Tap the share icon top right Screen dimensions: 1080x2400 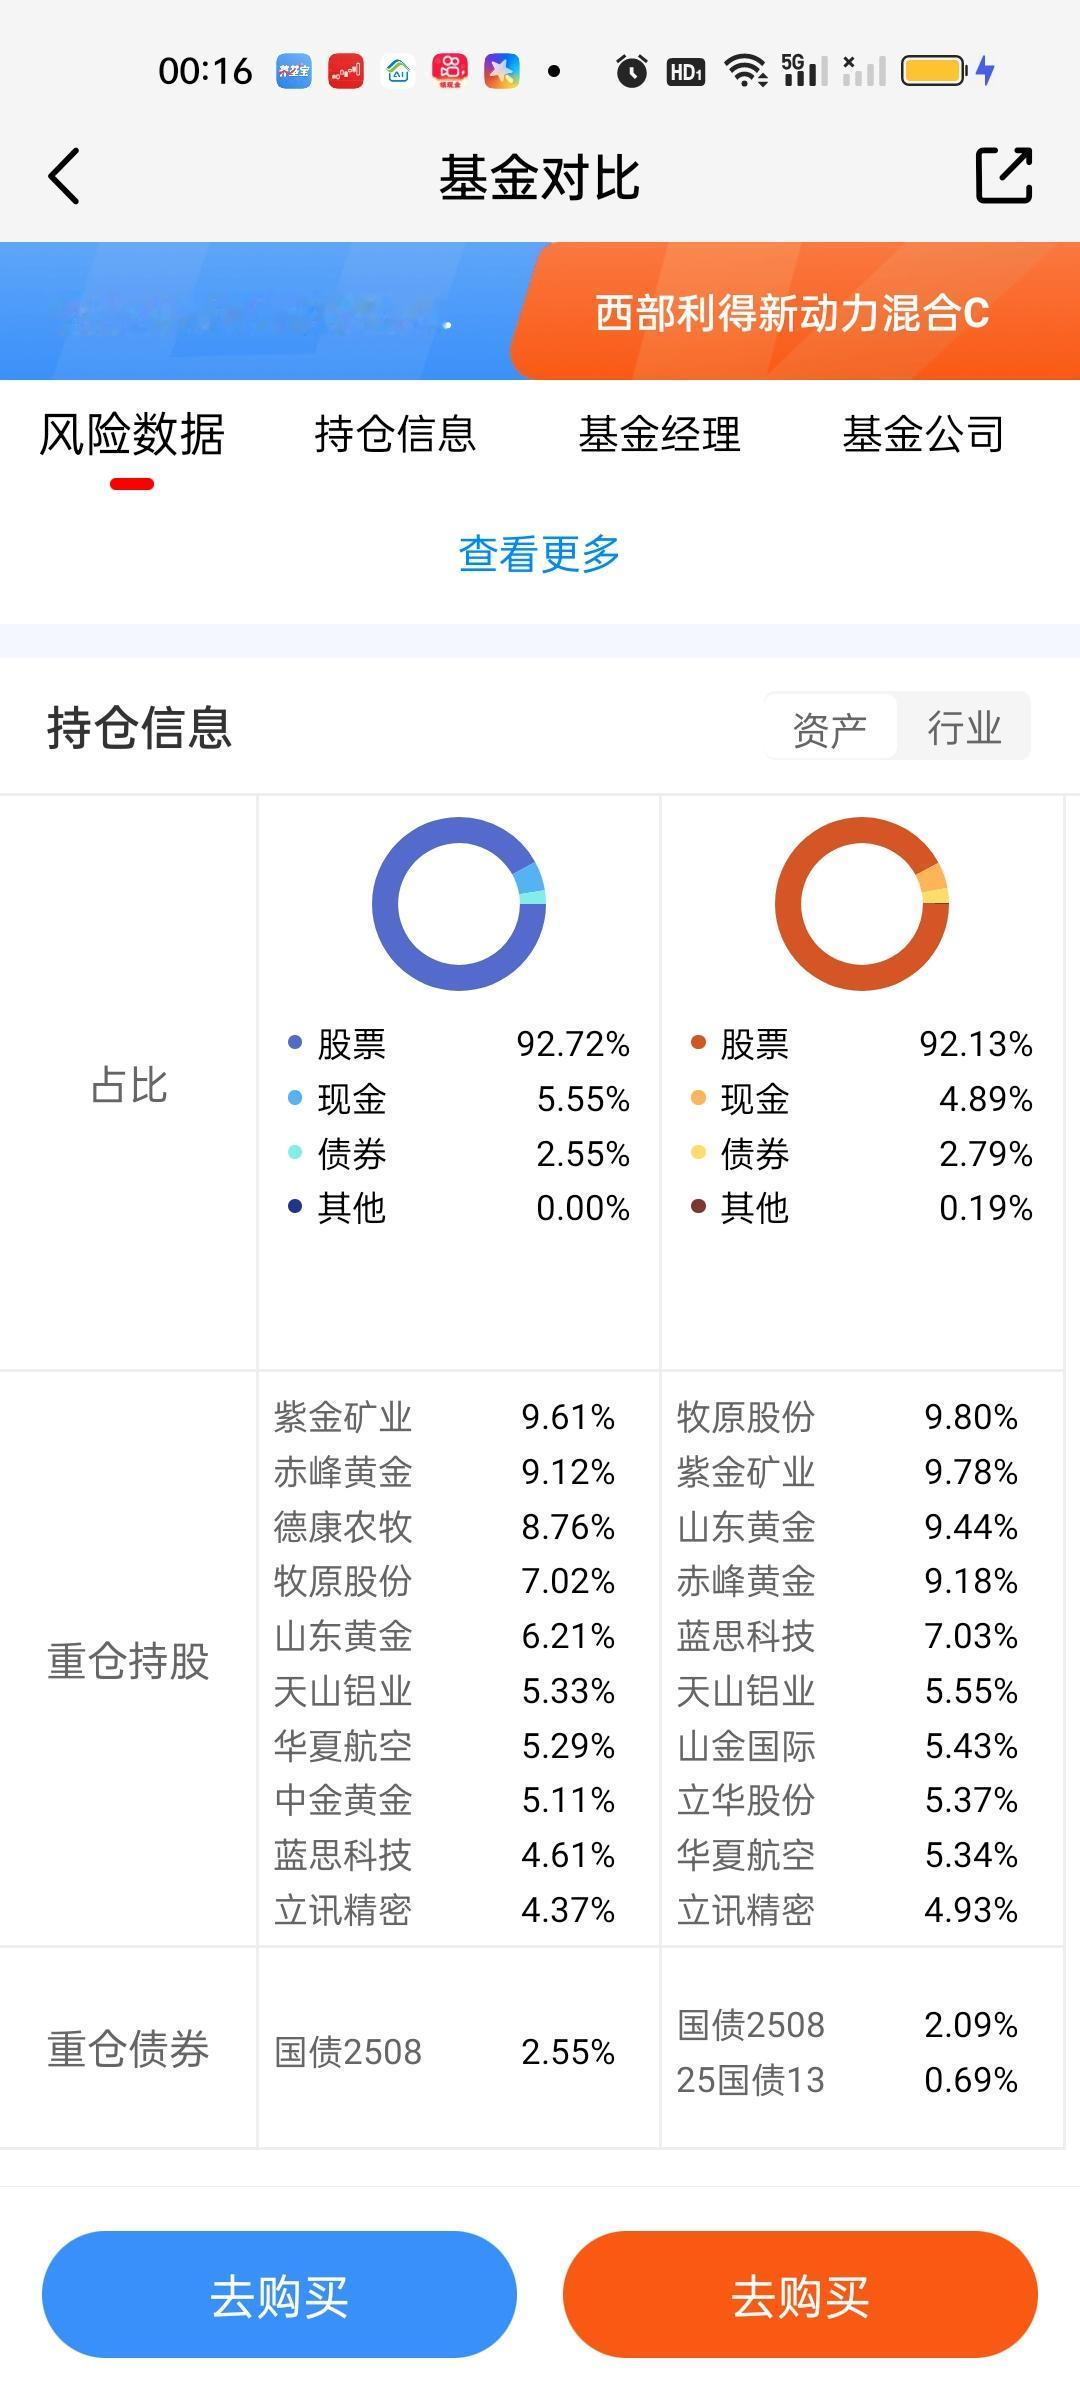coord(1003,176)
